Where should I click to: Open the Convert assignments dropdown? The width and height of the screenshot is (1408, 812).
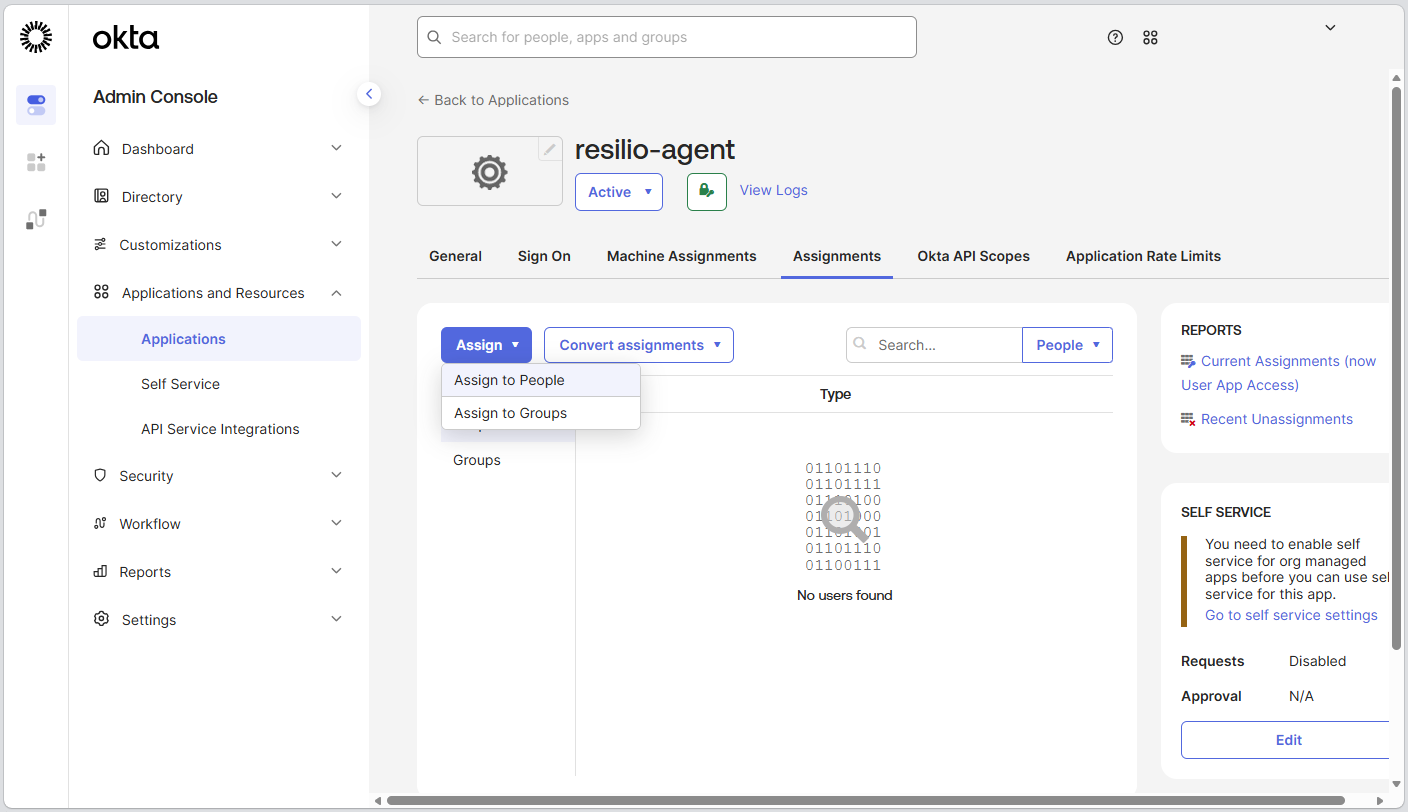[x=639, y=345]
